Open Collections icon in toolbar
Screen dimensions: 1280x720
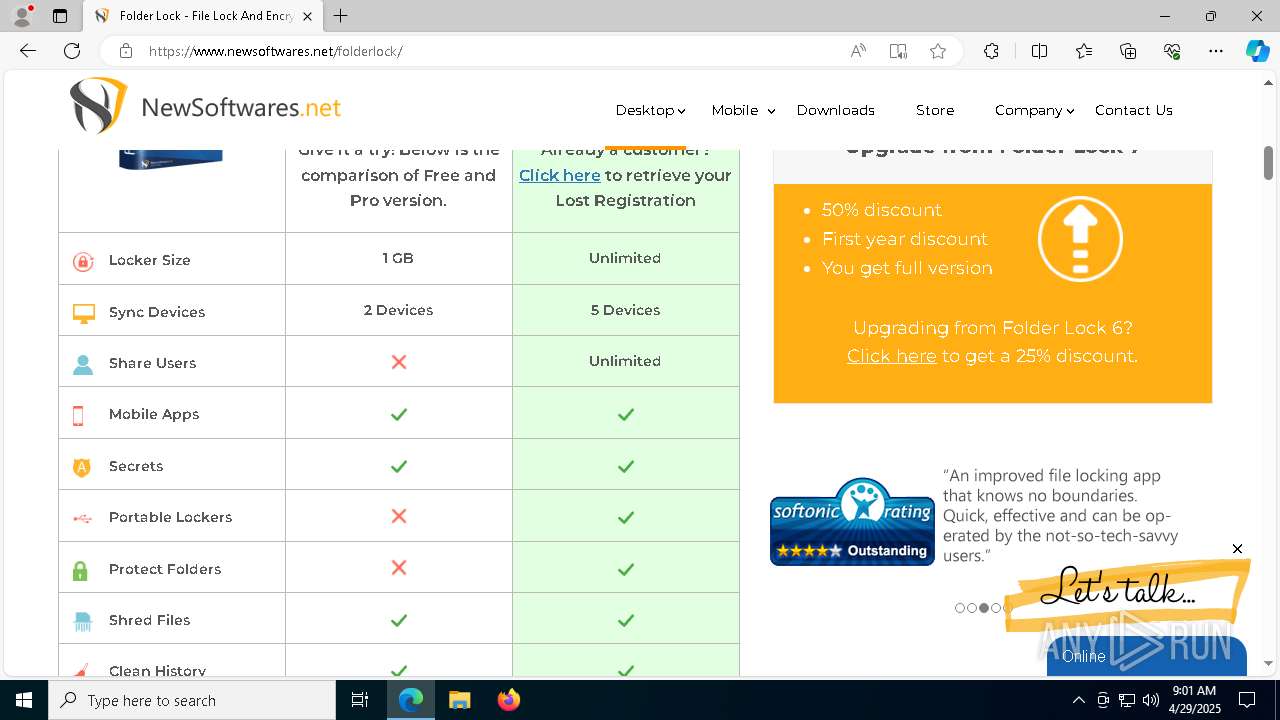tap(1128, 51)
